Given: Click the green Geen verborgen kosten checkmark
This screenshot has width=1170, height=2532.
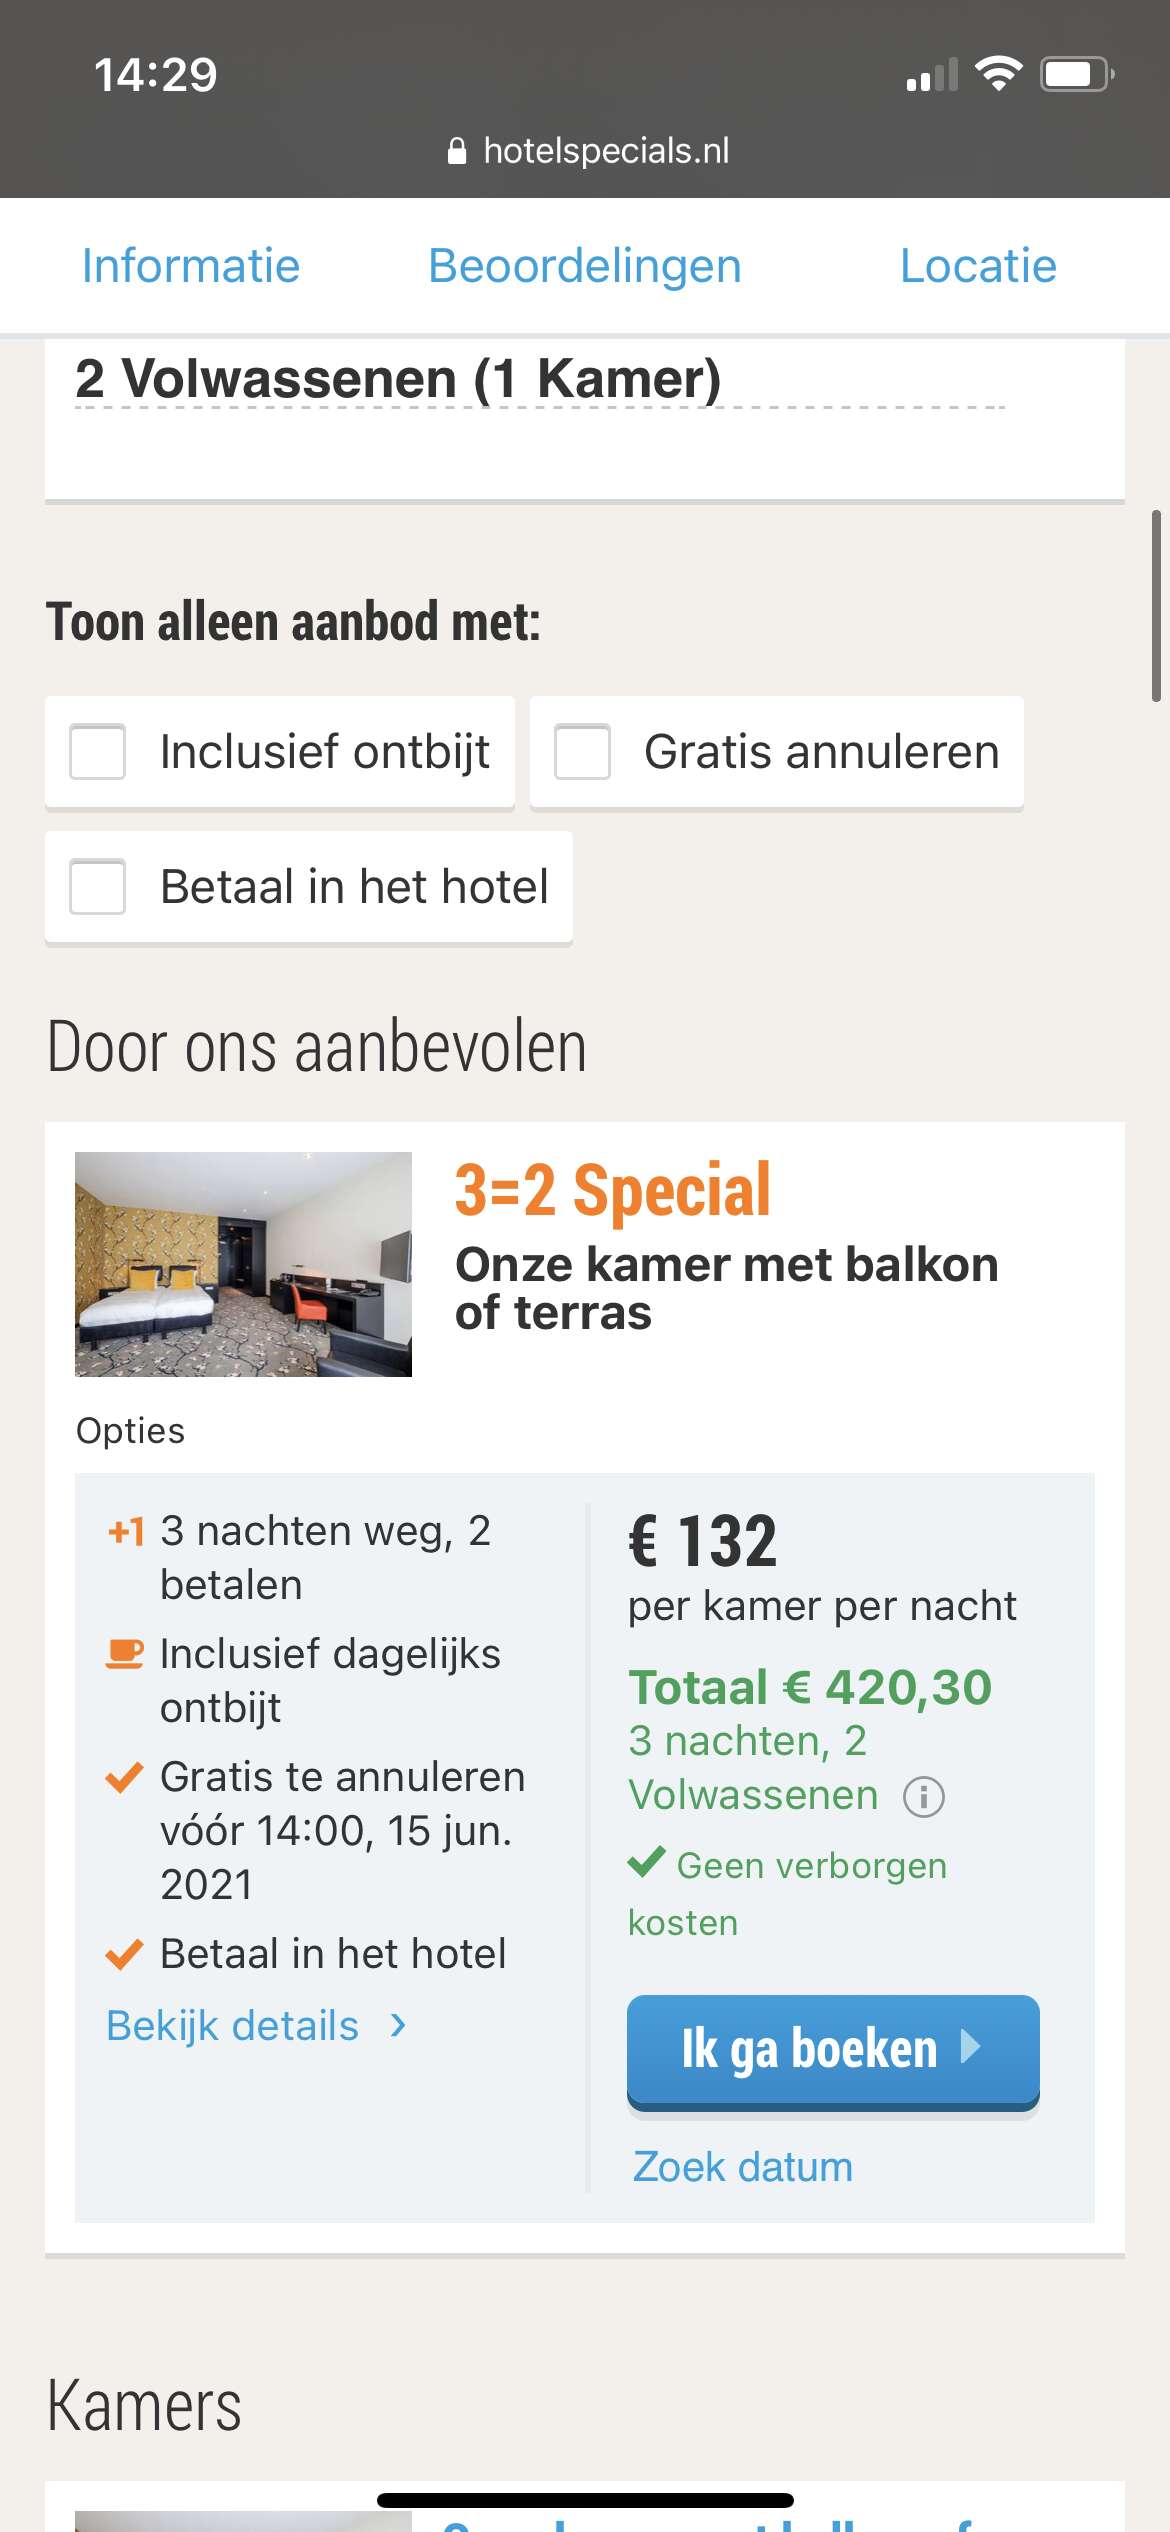Looking at the screenshot, I should (x=647, y=1862).
